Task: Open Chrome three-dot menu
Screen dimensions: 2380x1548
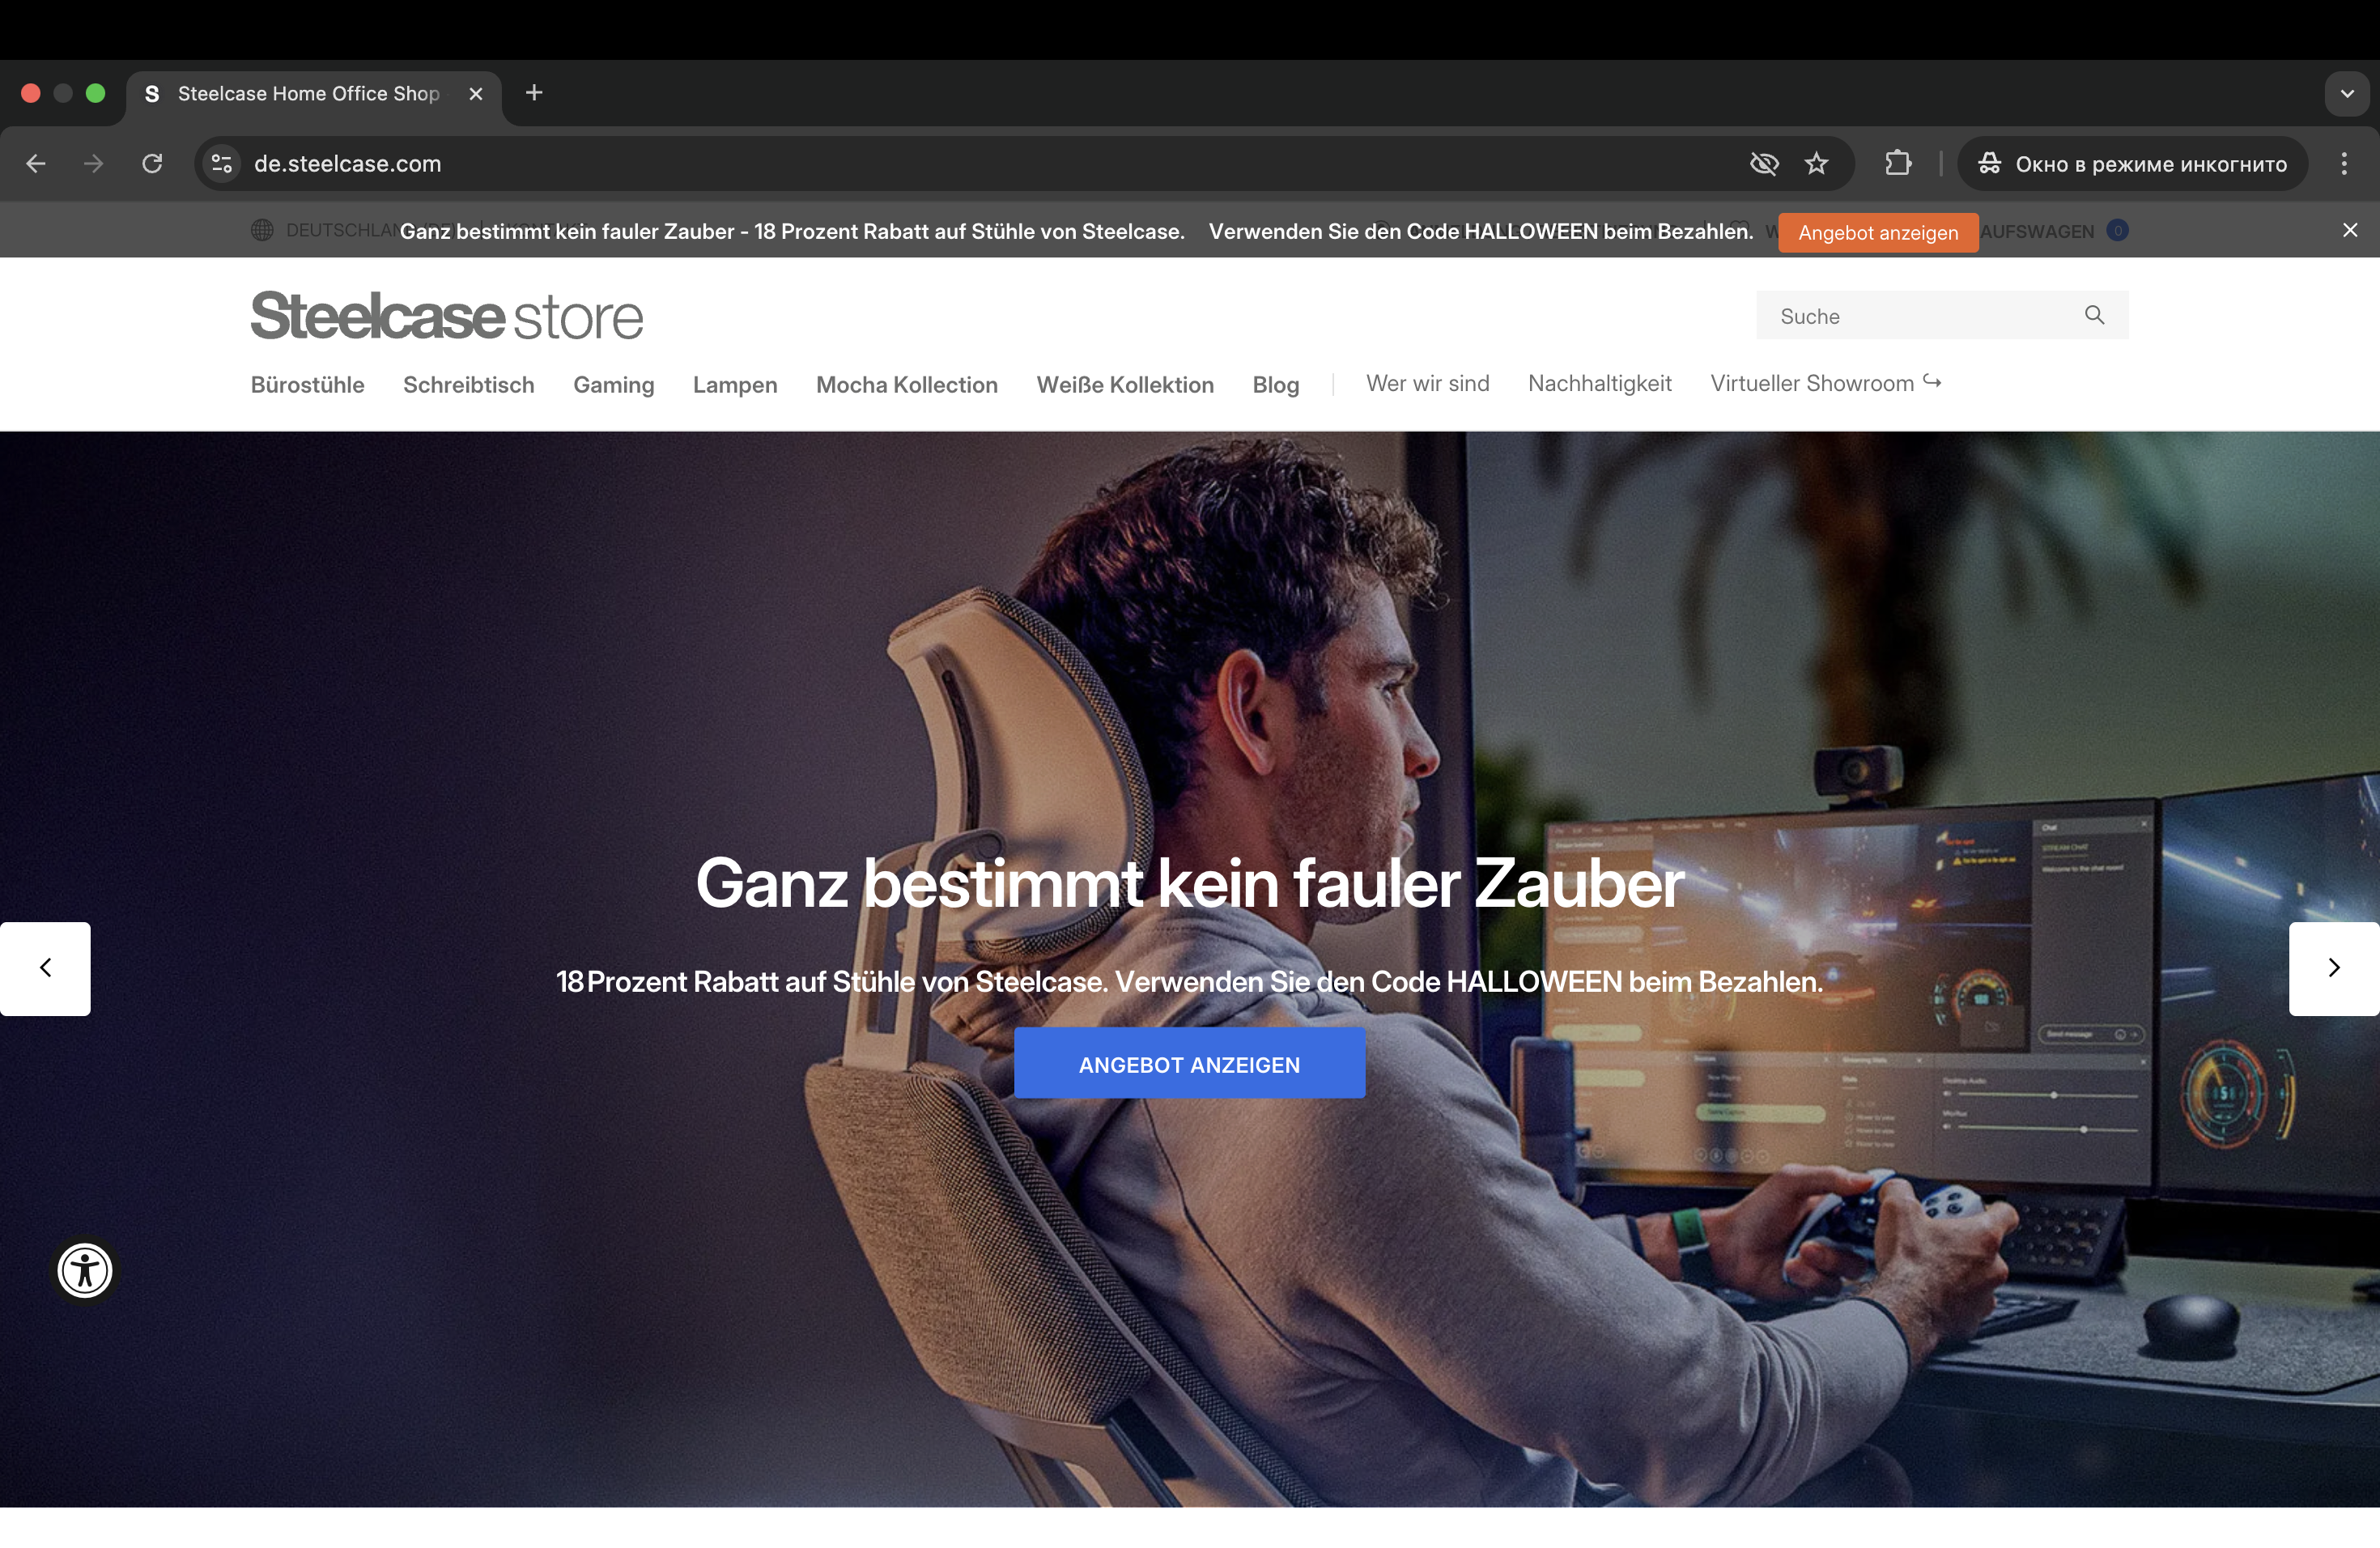Action: coord(2343,163)
